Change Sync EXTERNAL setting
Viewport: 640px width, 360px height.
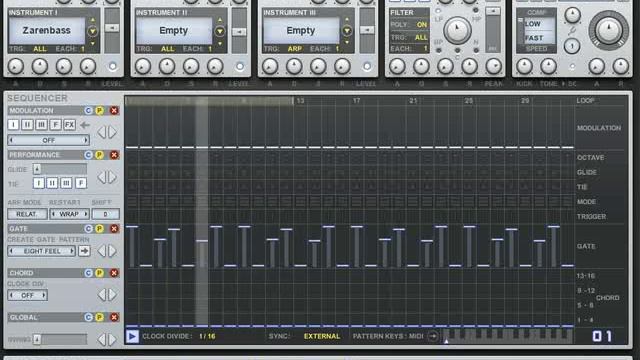[322, 336]
